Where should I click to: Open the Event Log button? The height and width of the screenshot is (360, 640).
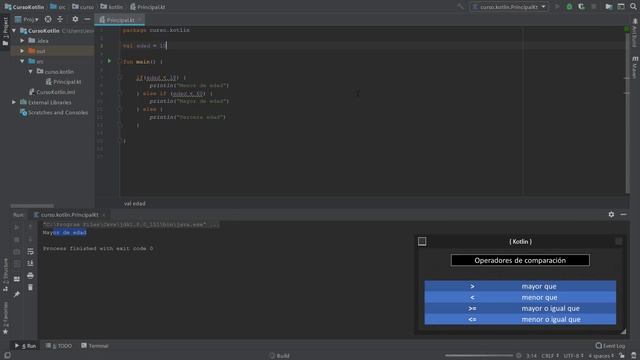(x=610, y=346)
